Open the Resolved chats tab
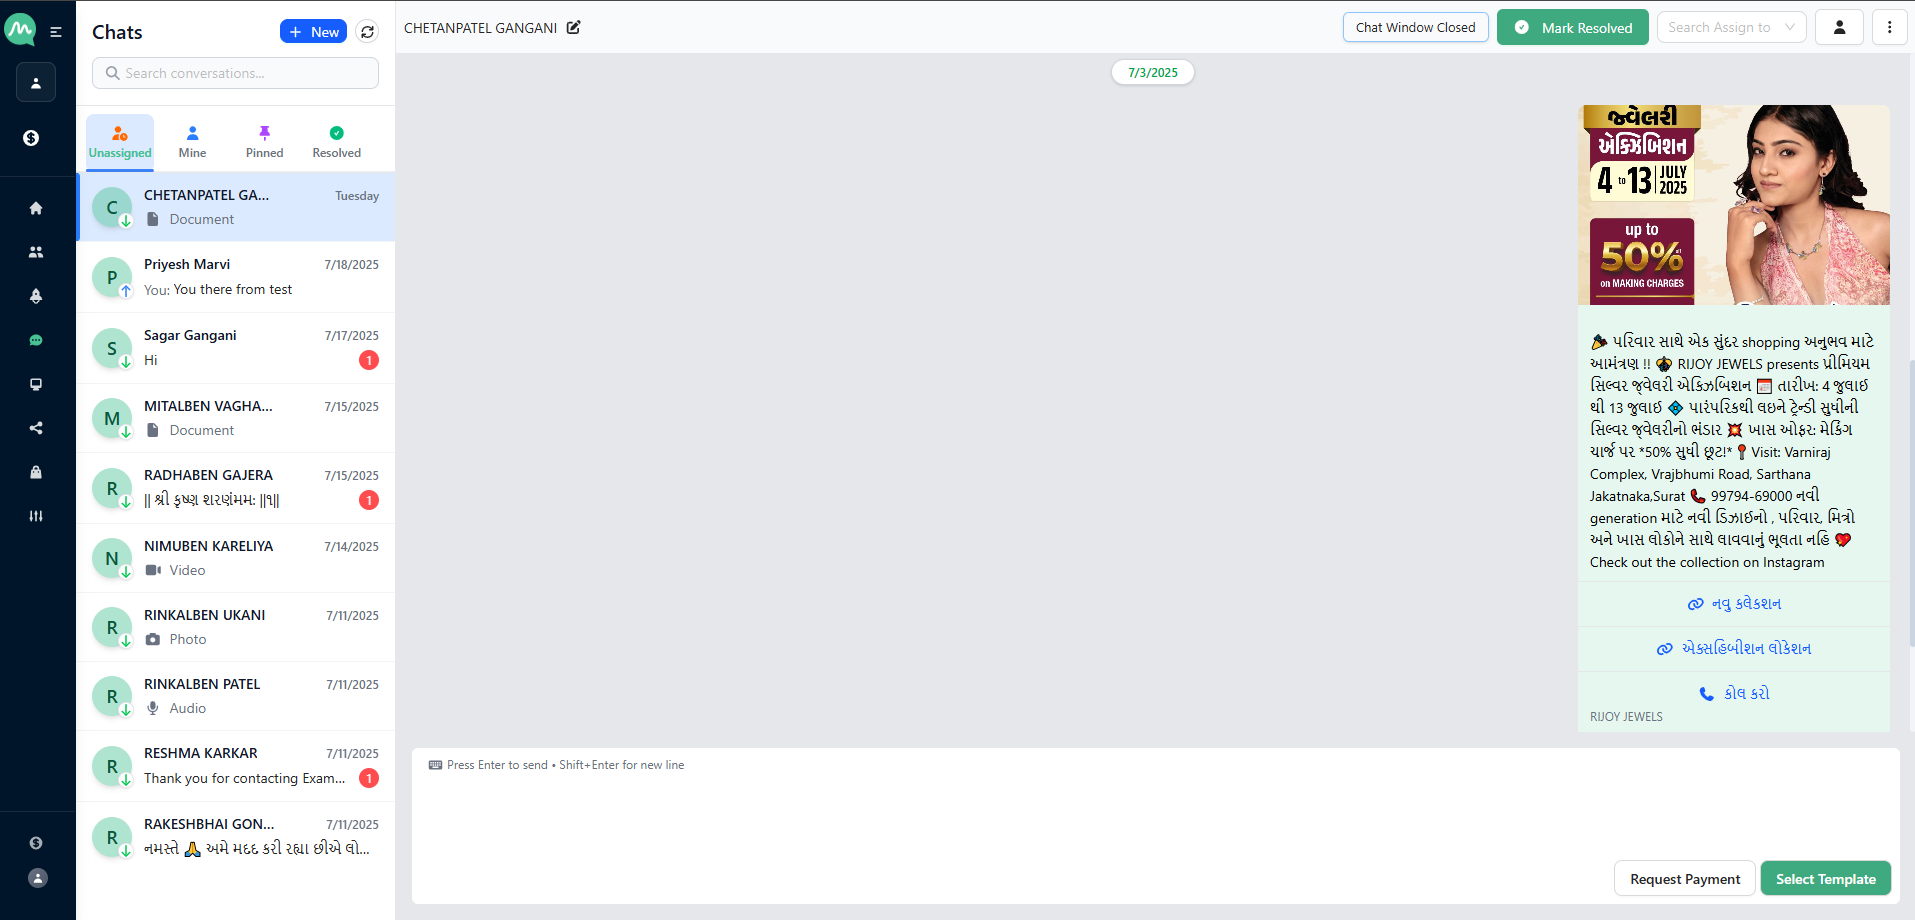Viewport: 1915px width, 920px height. (336, 142)
